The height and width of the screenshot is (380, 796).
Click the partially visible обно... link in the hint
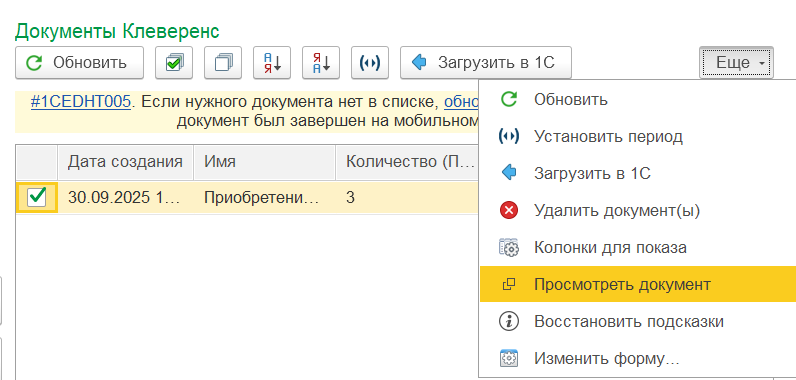coord(461,102)
